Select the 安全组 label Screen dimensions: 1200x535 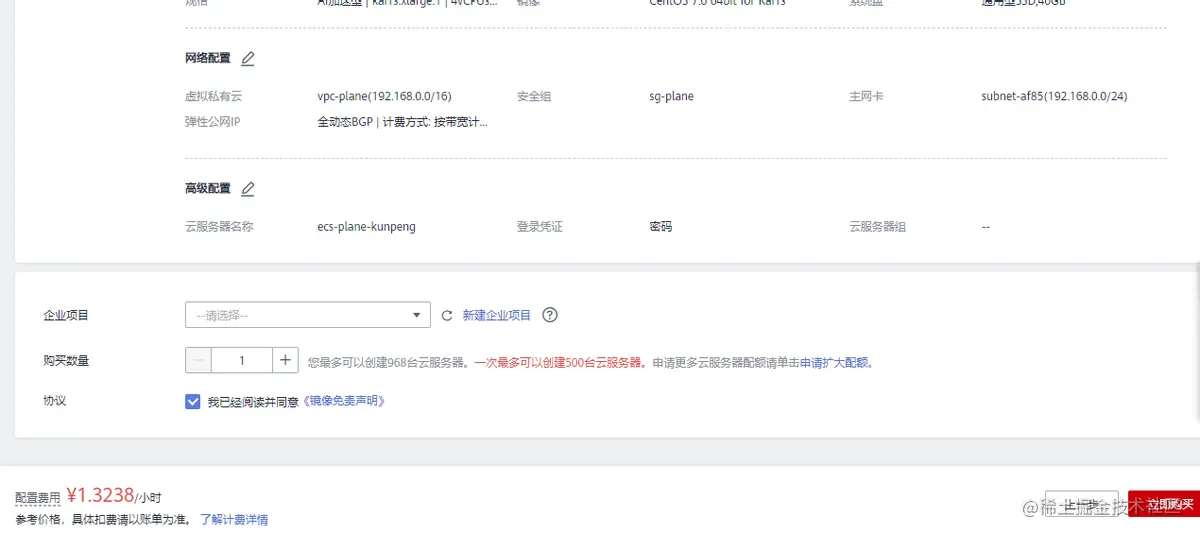pyautogui.click(x=534, y=97)
